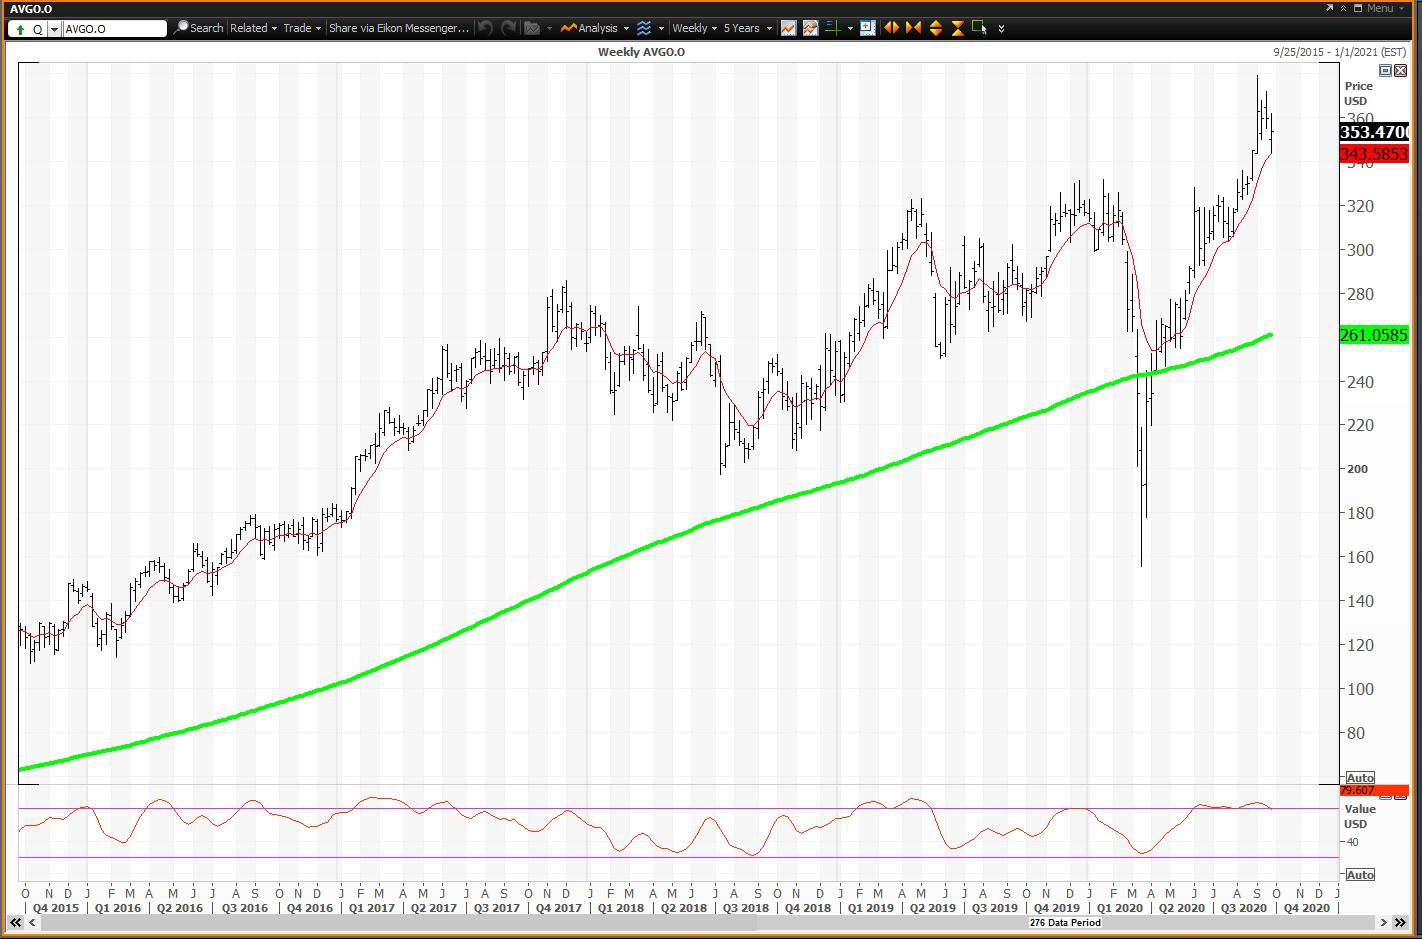
Task: Select the line chart style icon
Action: (x=787, y=28)
